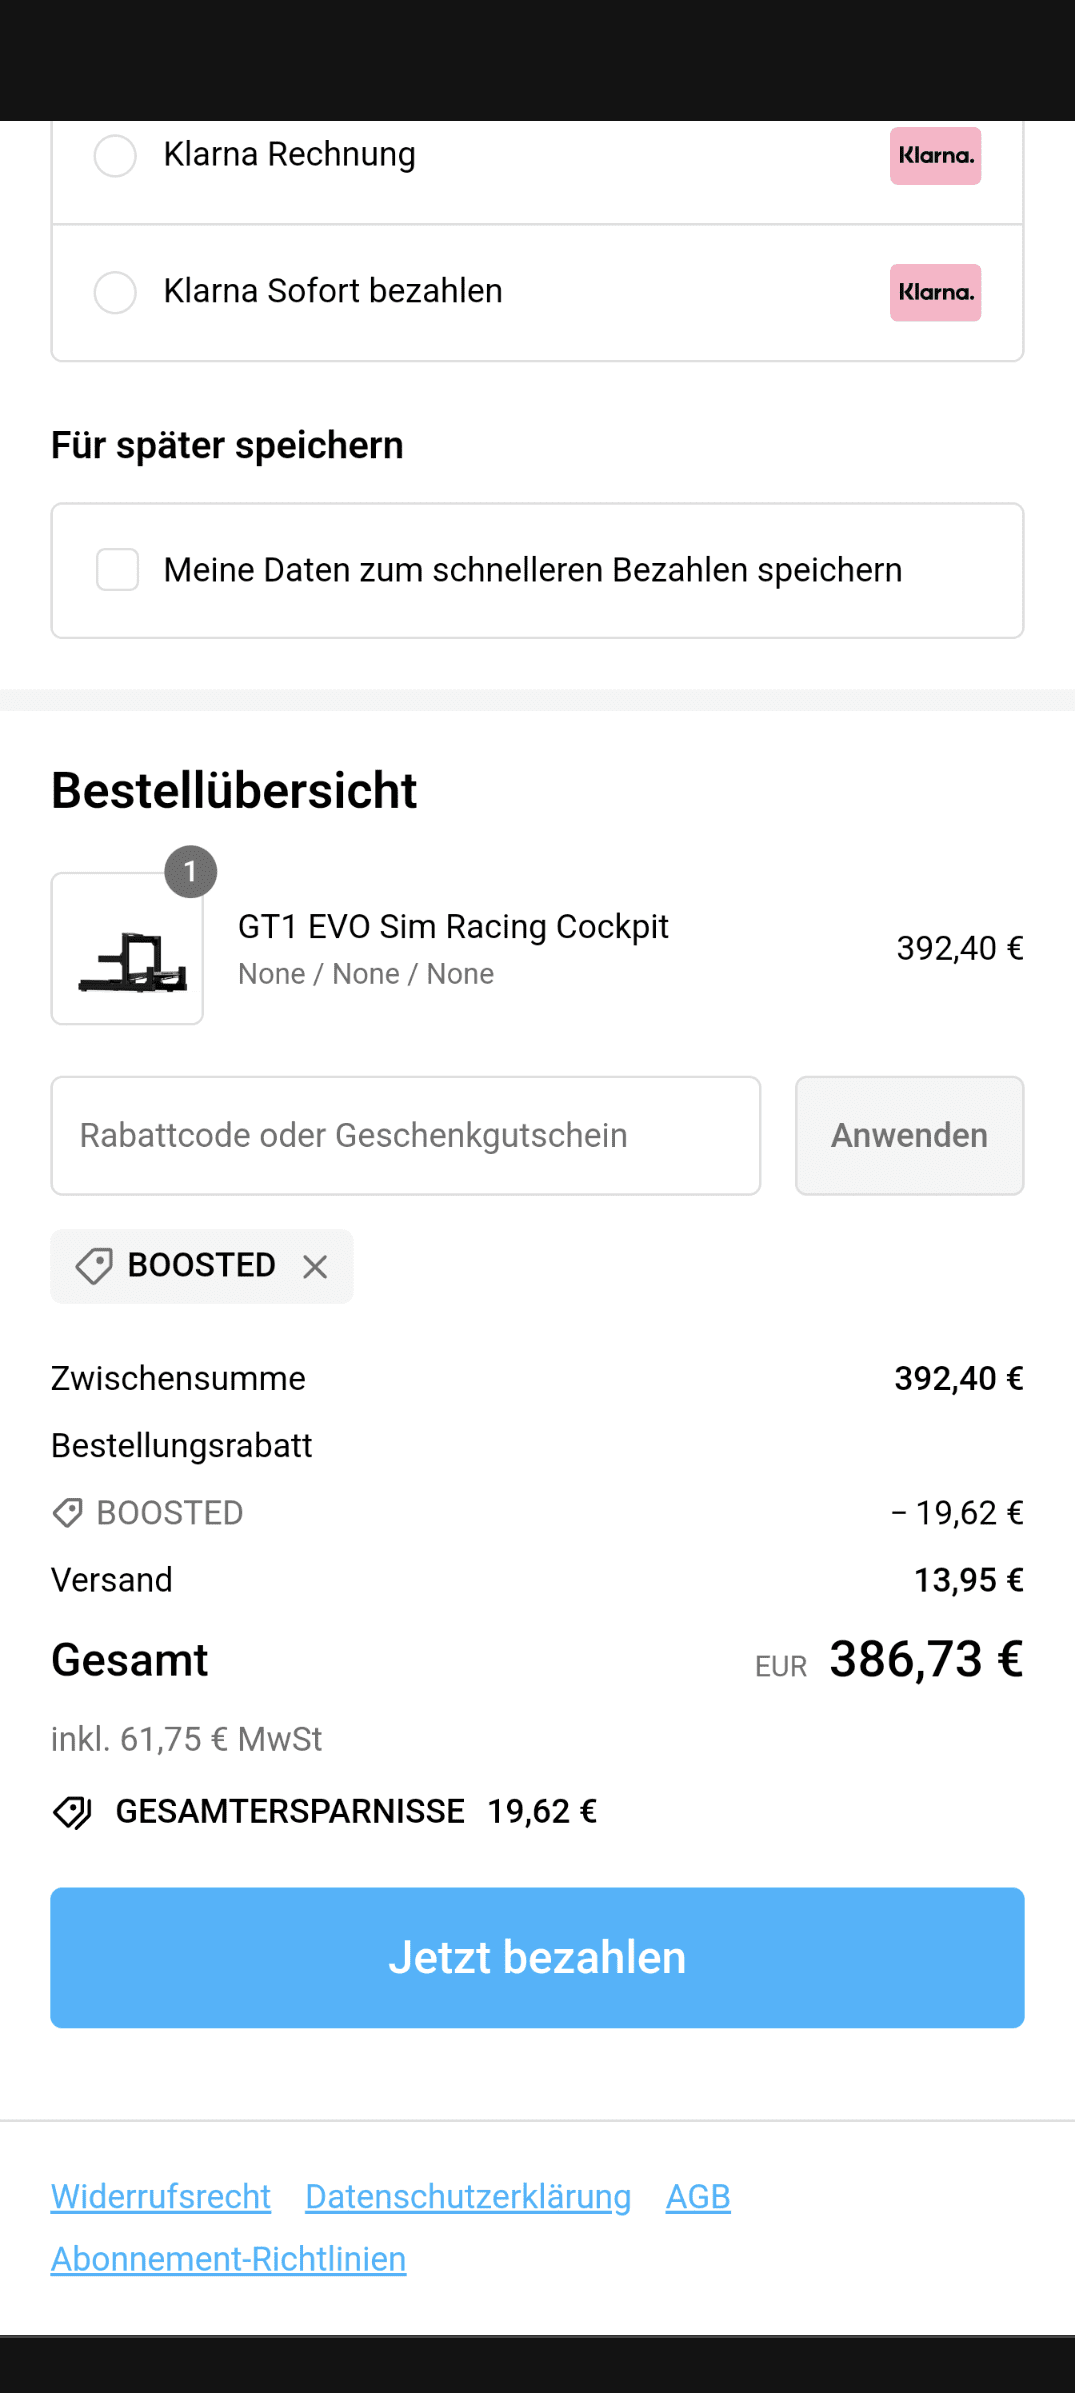The width and height of the screenshot is (1075, 2393).
Task: Click Jetzt bezahlen button
Action: coord(537,1958)
